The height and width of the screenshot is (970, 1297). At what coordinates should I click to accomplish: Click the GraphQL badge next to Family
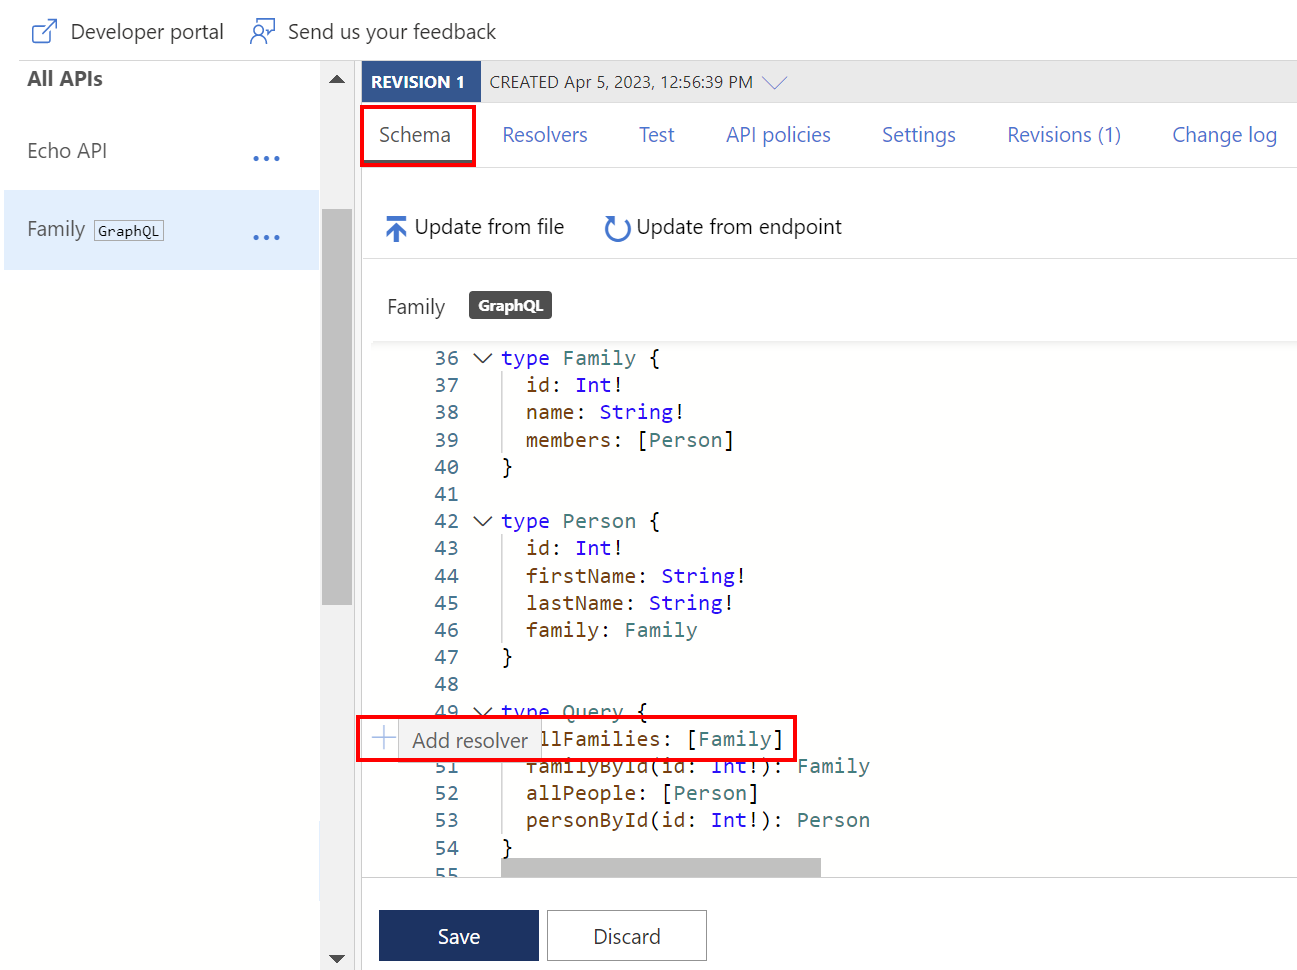pos(510,305)
